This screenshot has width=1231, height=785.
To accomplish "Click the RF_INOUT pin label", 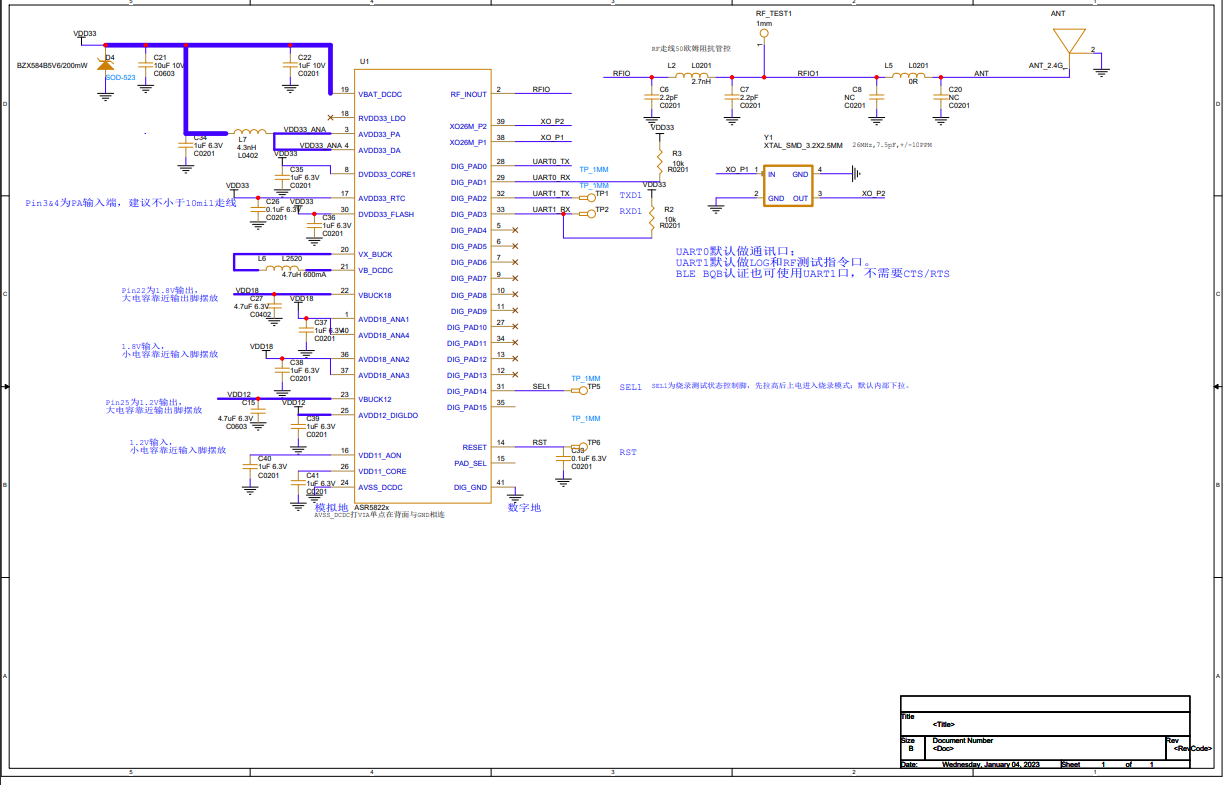I will coord(468,94).
